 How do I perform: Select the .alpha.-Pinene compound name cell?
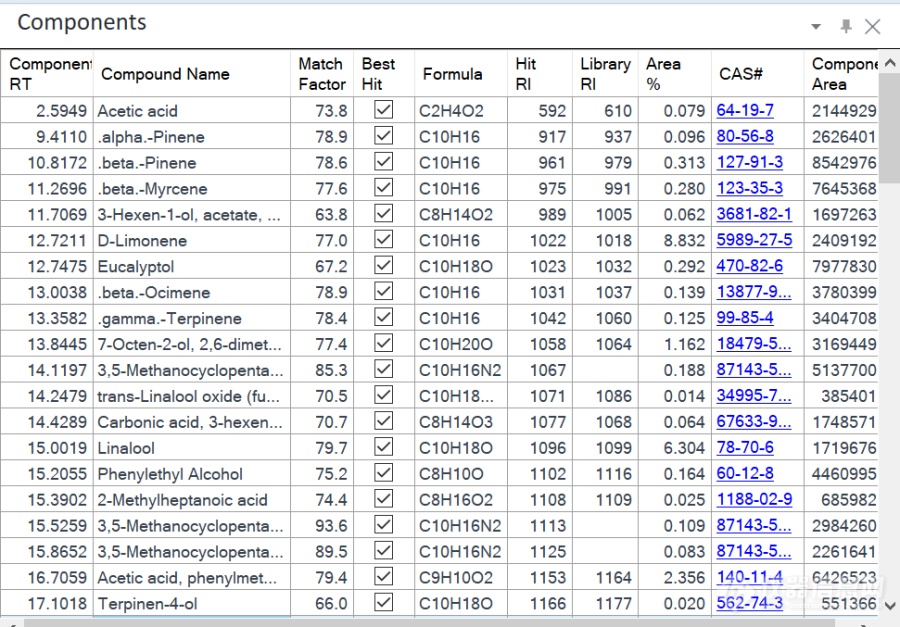[192, 136]
